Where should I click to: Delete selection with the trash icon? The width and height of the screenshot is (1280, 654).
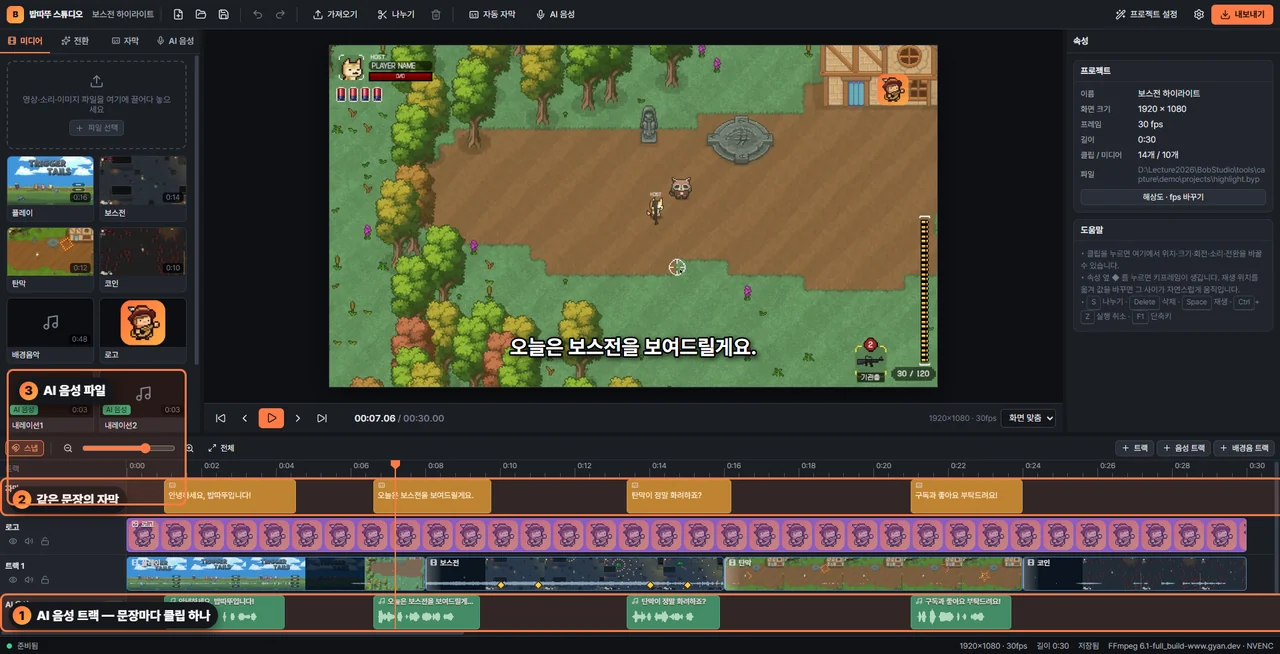coord(436,15)
